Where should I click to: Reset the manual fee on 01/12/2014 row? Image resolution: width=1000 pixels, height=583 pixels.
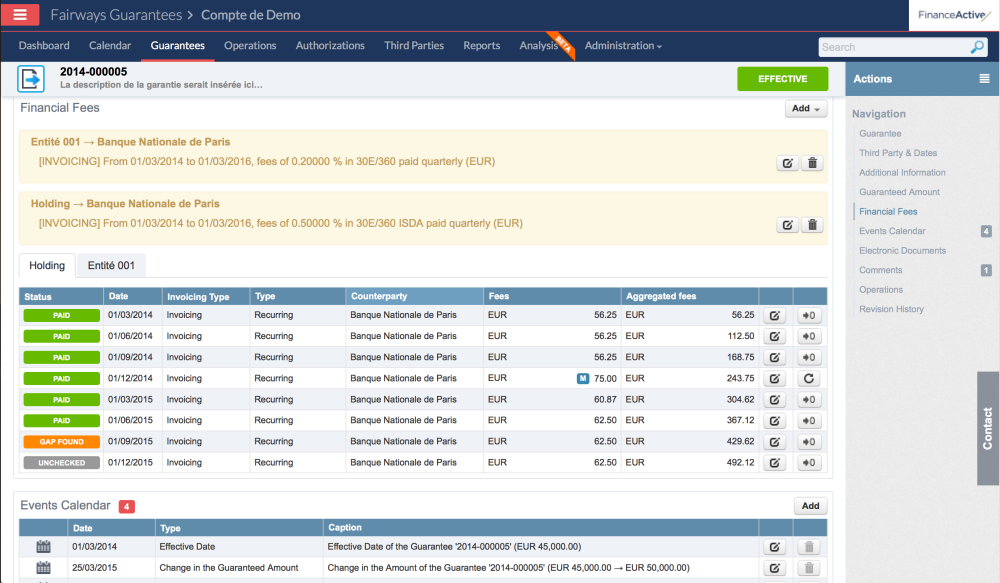click(809, 379)
